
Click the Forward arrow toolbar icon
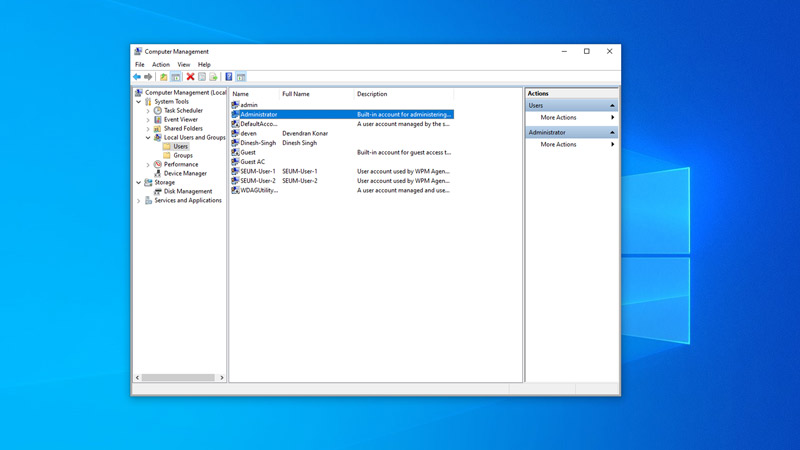tap(148, 77)
